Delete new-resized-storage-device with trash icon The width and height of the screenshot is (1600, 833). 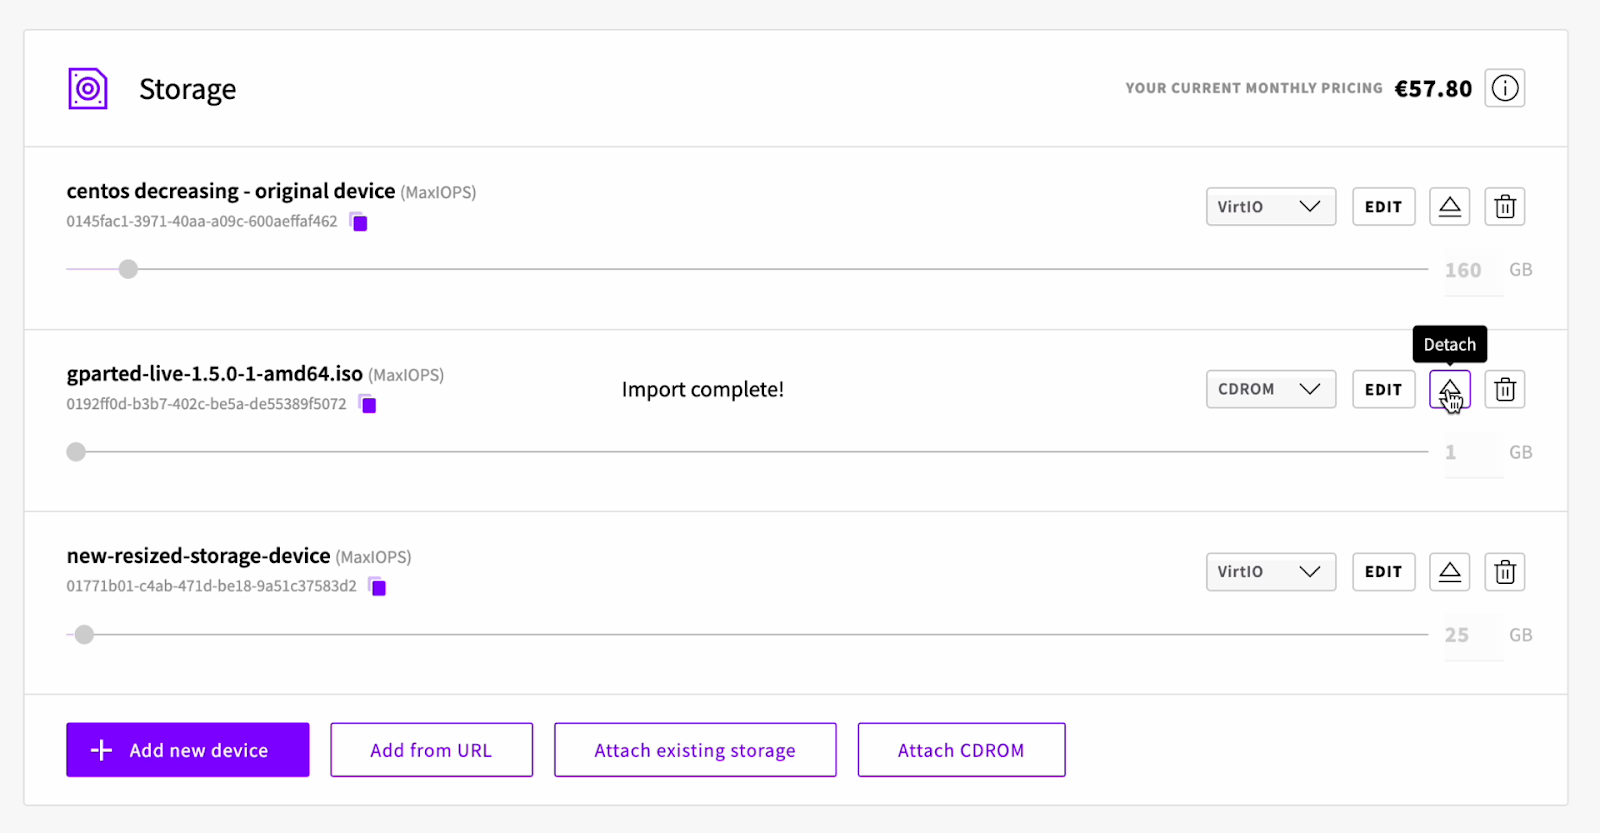(1505, 572)
